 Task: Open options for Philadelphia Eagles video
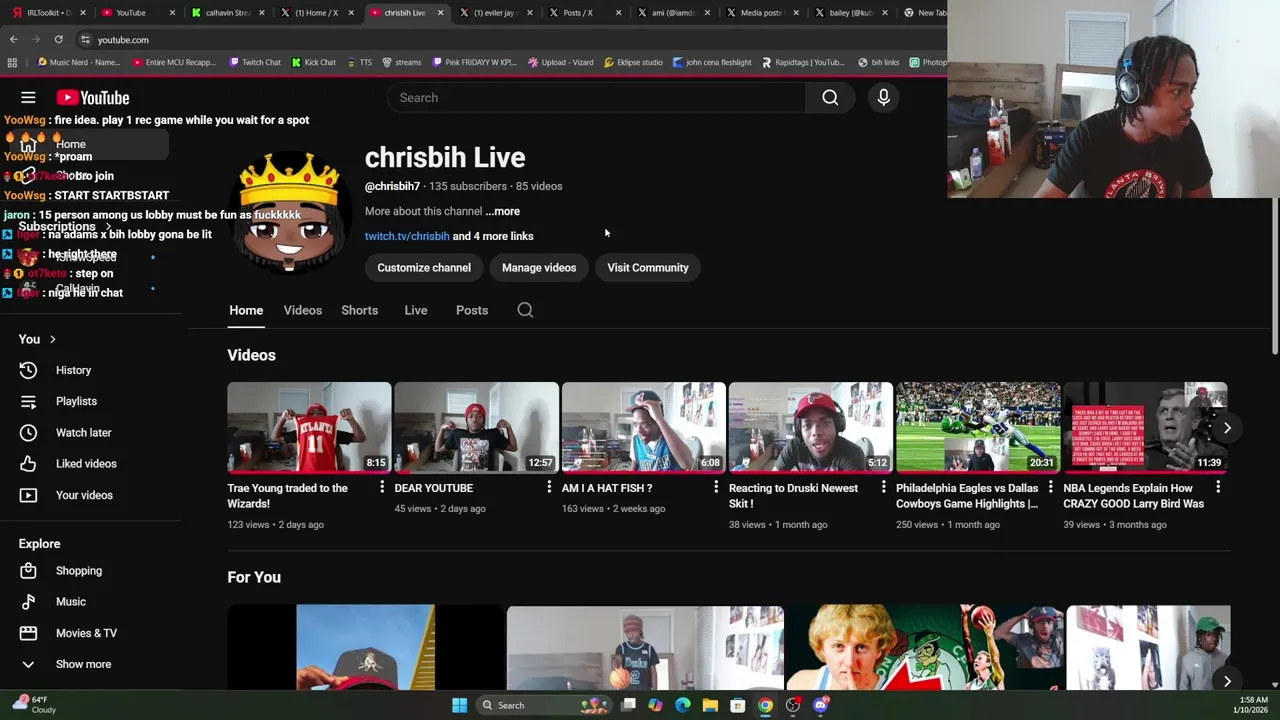tap(1050, 487)
